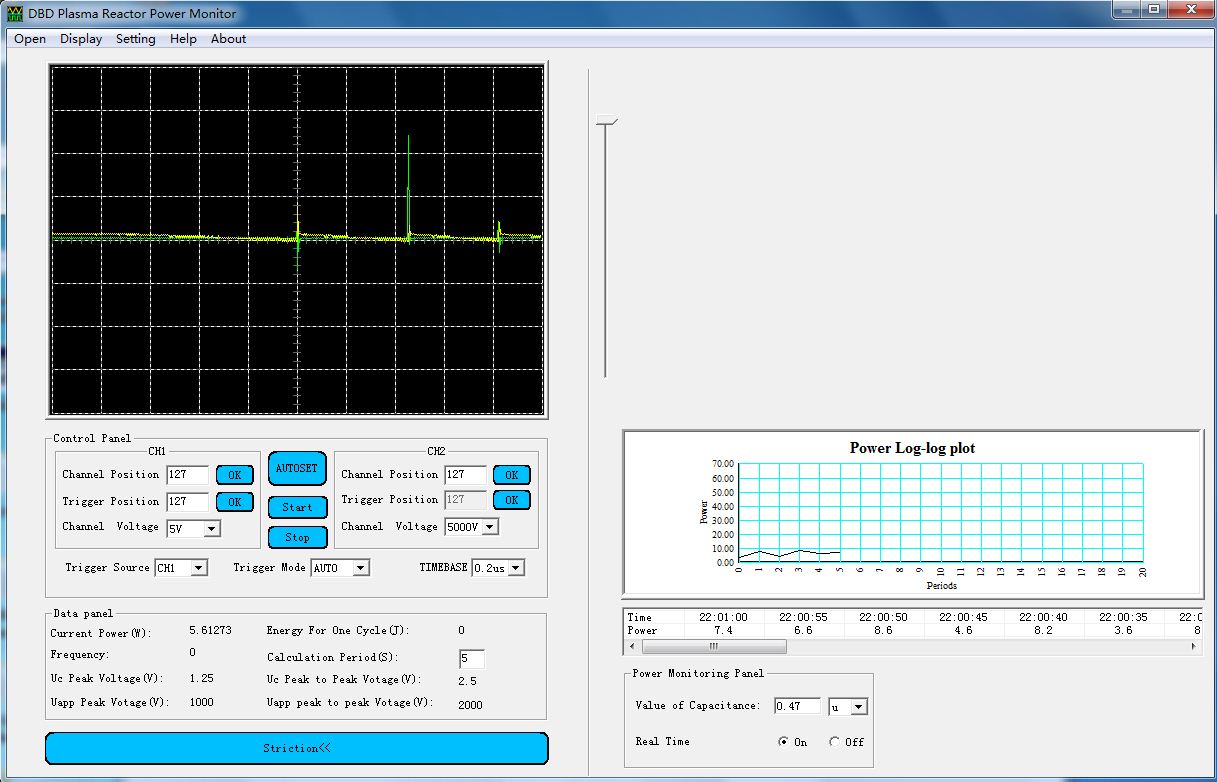Confirm CH2 Trigger Position with OK
Screen dimensions: 1217x782
pos(512,500)
